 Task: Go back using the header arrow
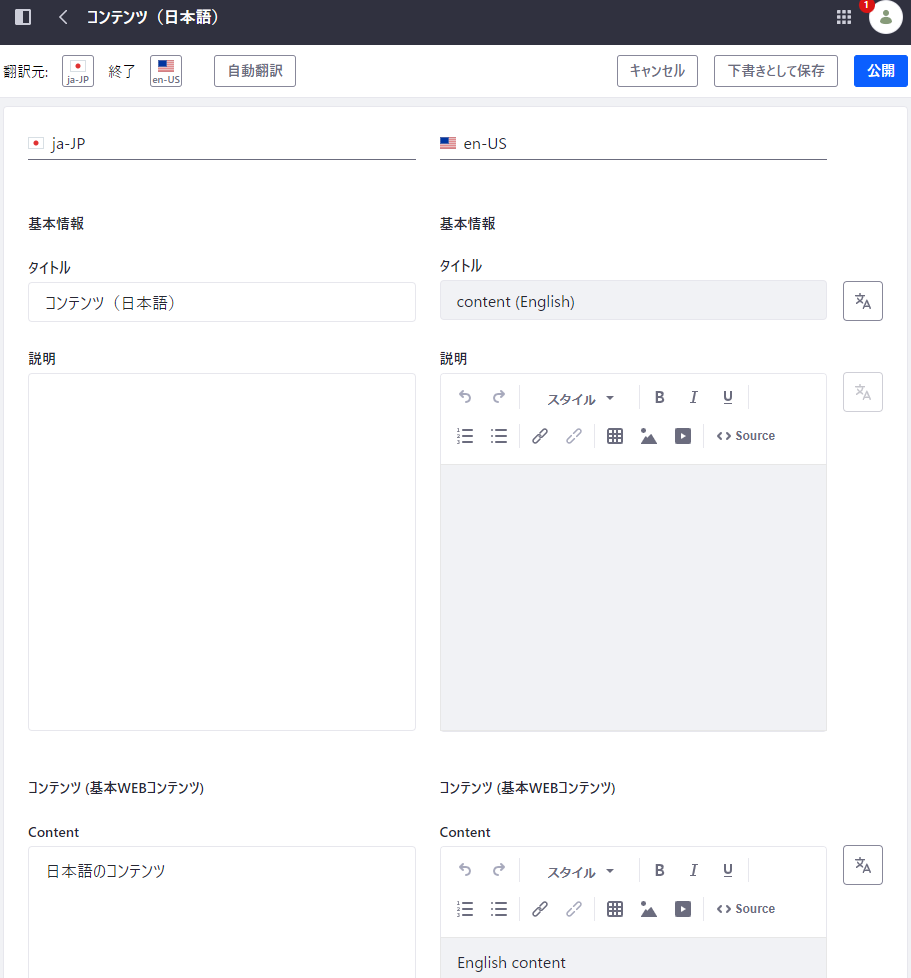coord(63,17)
